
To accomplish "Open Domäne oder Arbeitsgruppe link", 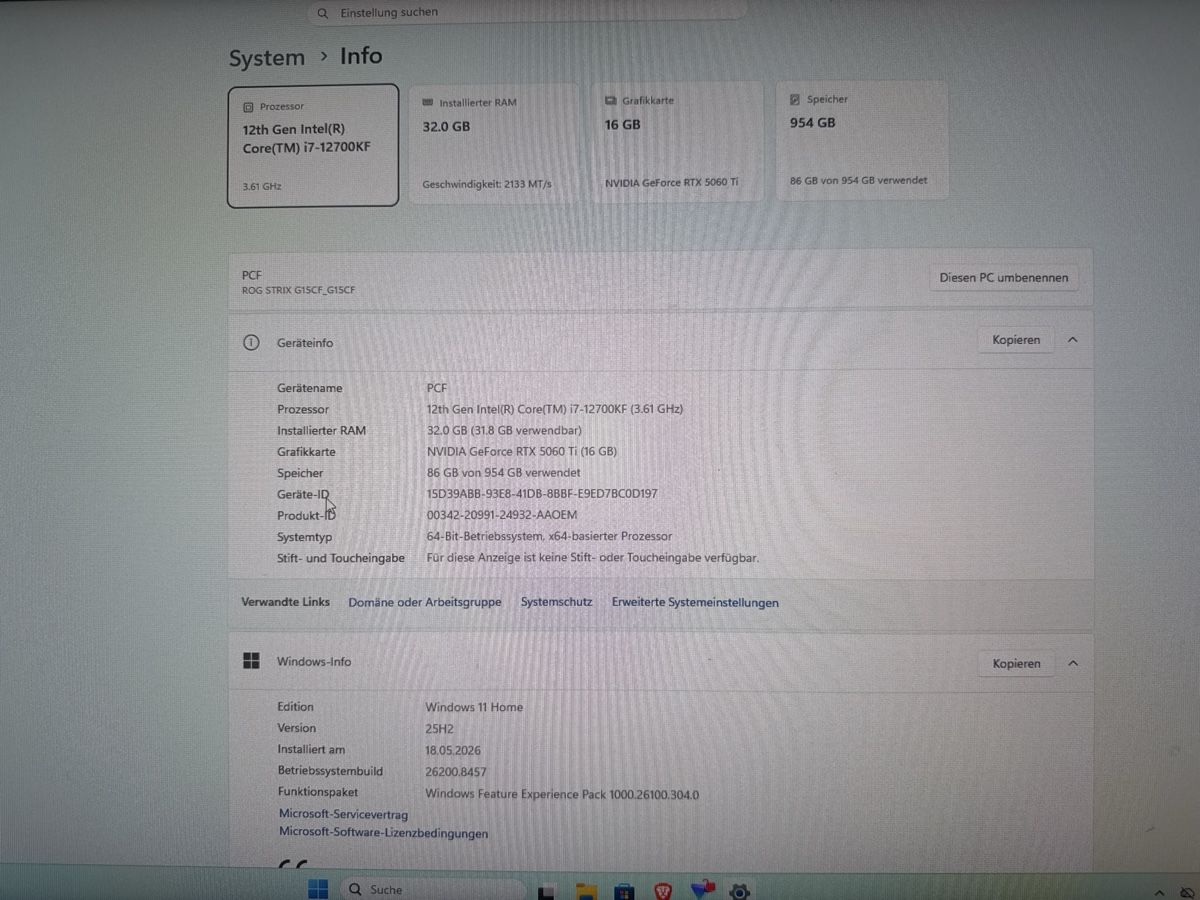I will tap(425, 603).
